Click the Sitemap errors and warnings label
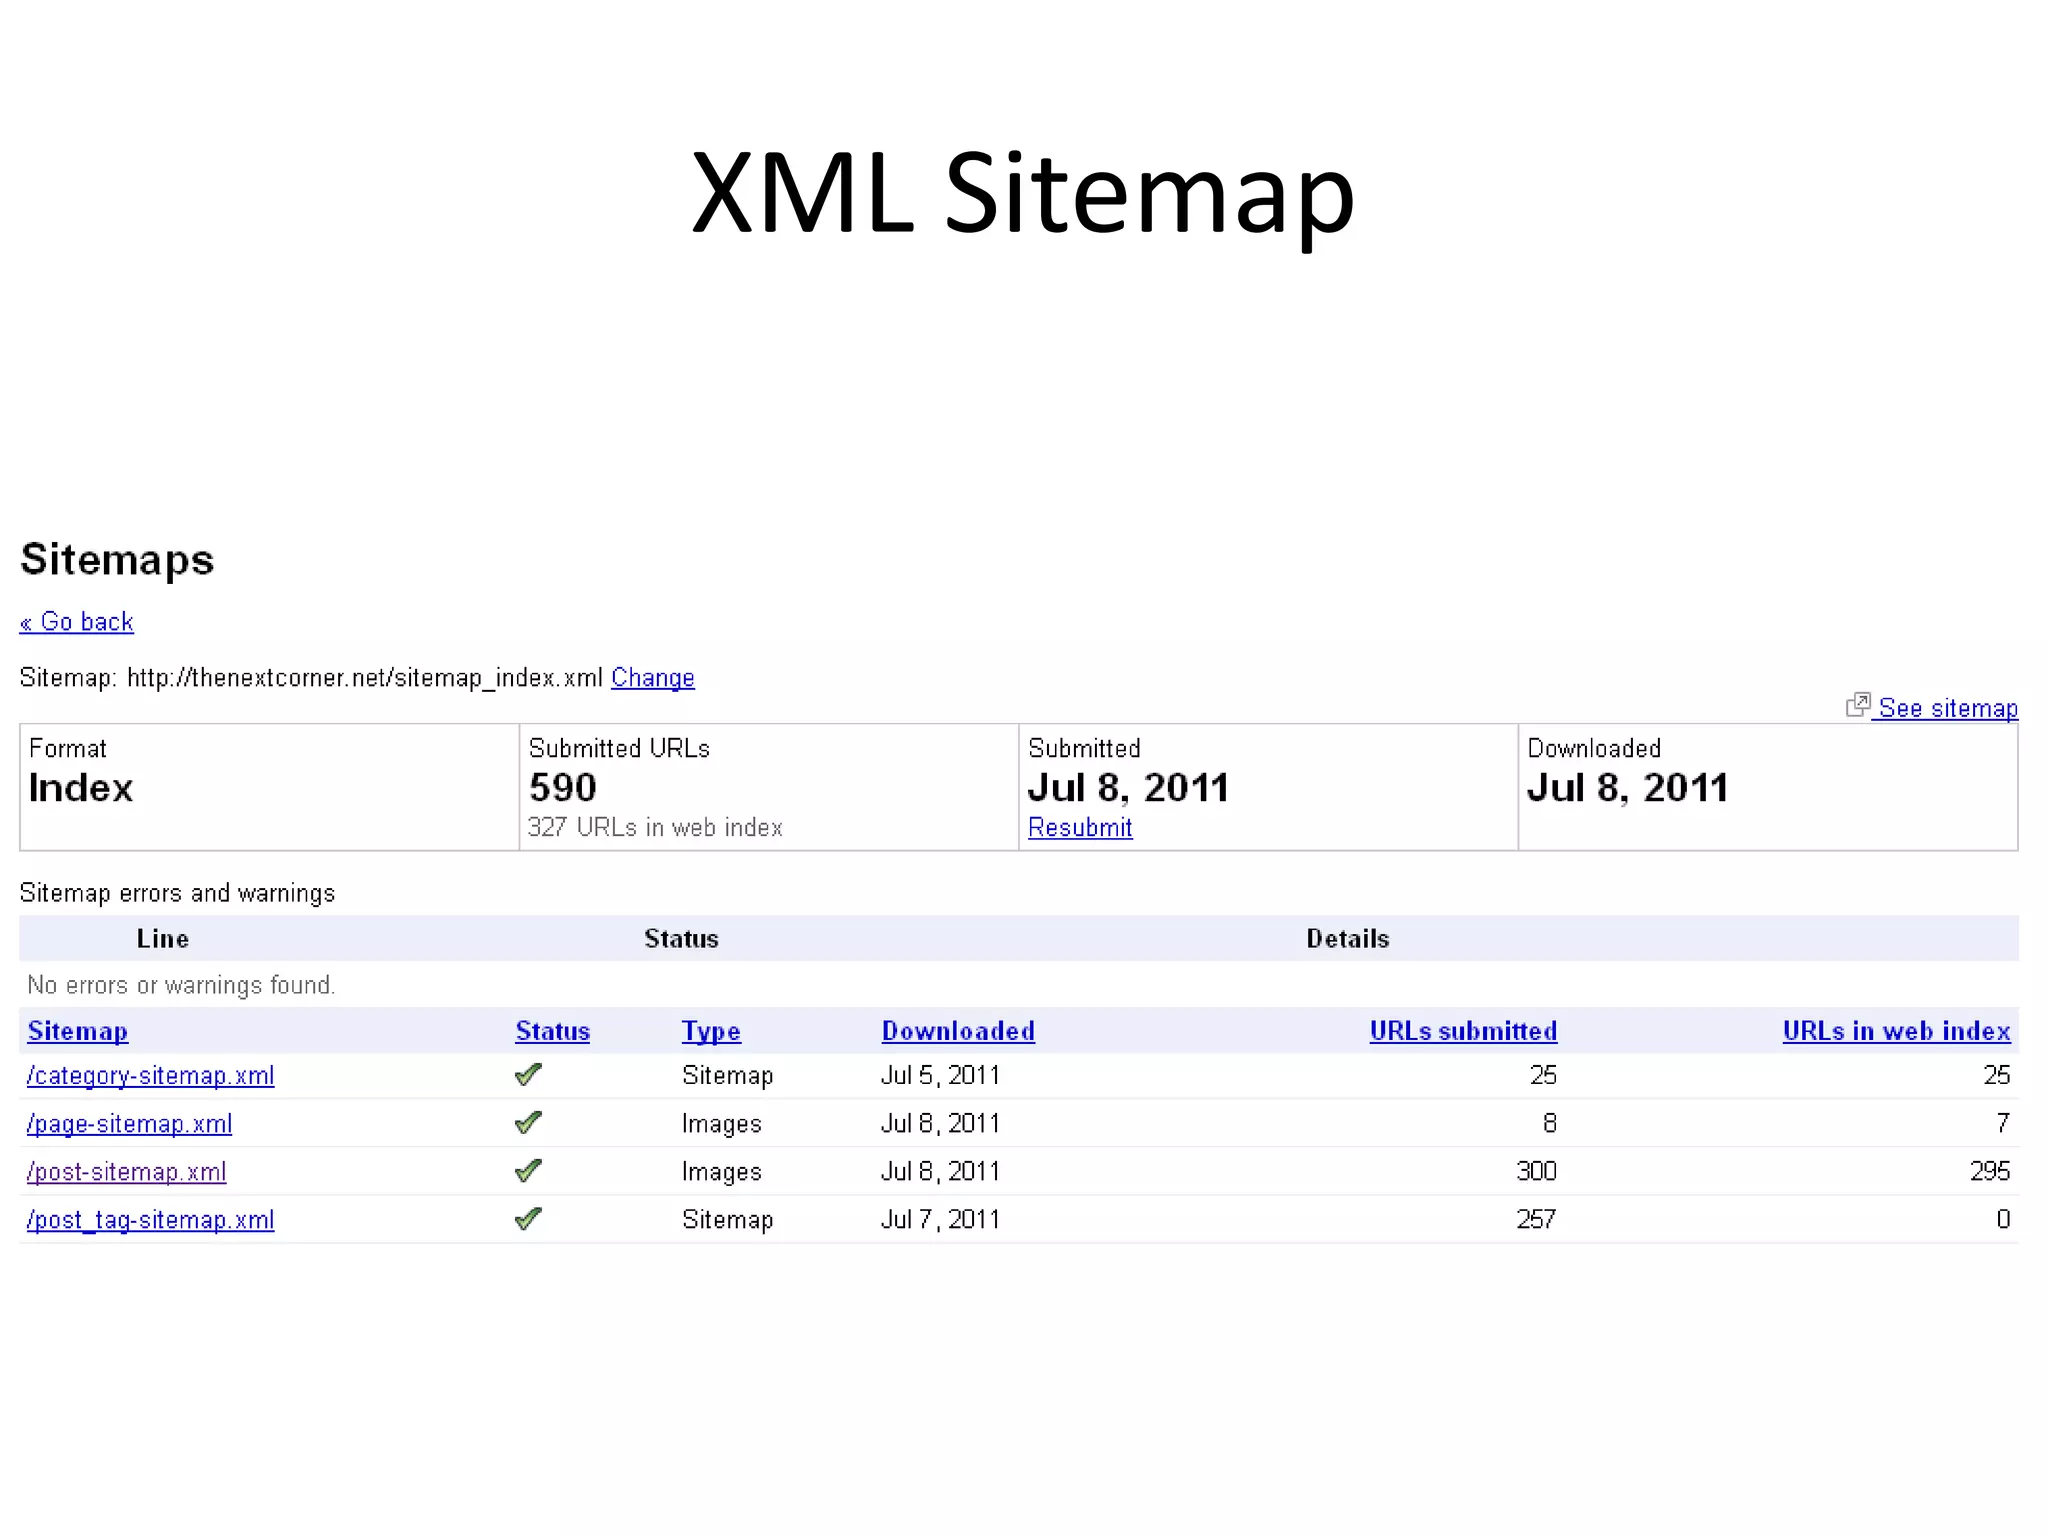Image resolution: width=2048 pixels, height=1536 pixels. [177, 893]
